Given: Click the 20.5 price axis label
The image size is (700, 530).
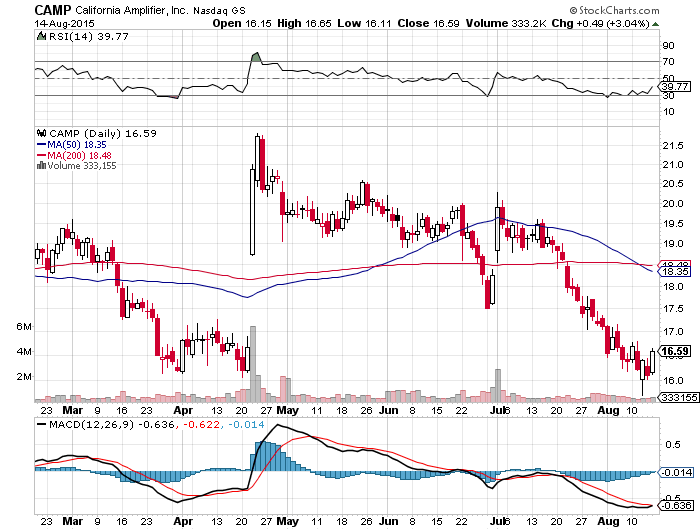Looking at the screenshot, I should click(673, 184).
